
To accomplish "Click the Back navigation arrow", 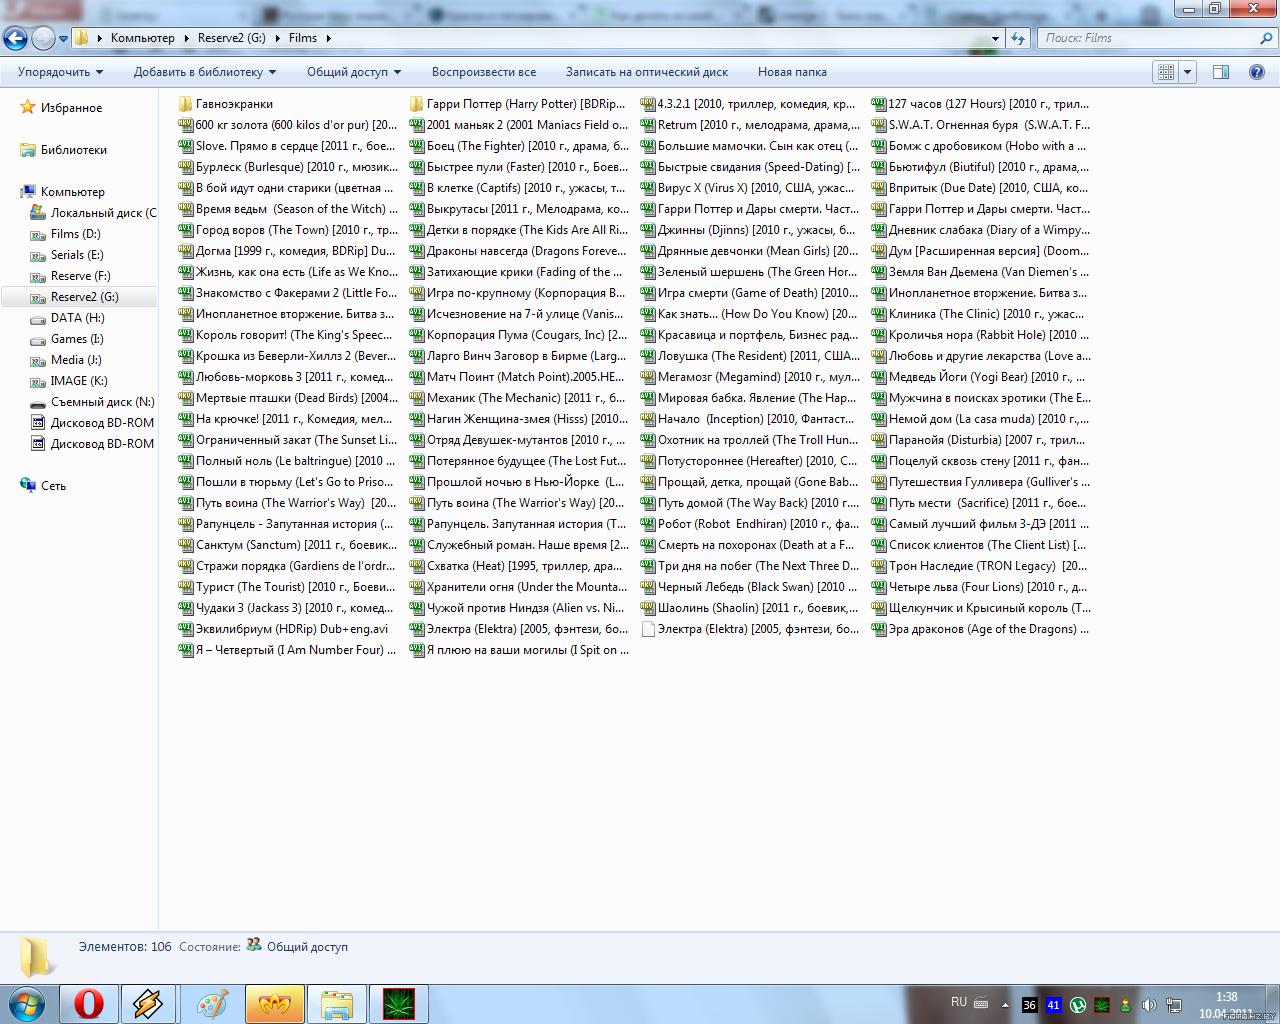I will (15, 38).
